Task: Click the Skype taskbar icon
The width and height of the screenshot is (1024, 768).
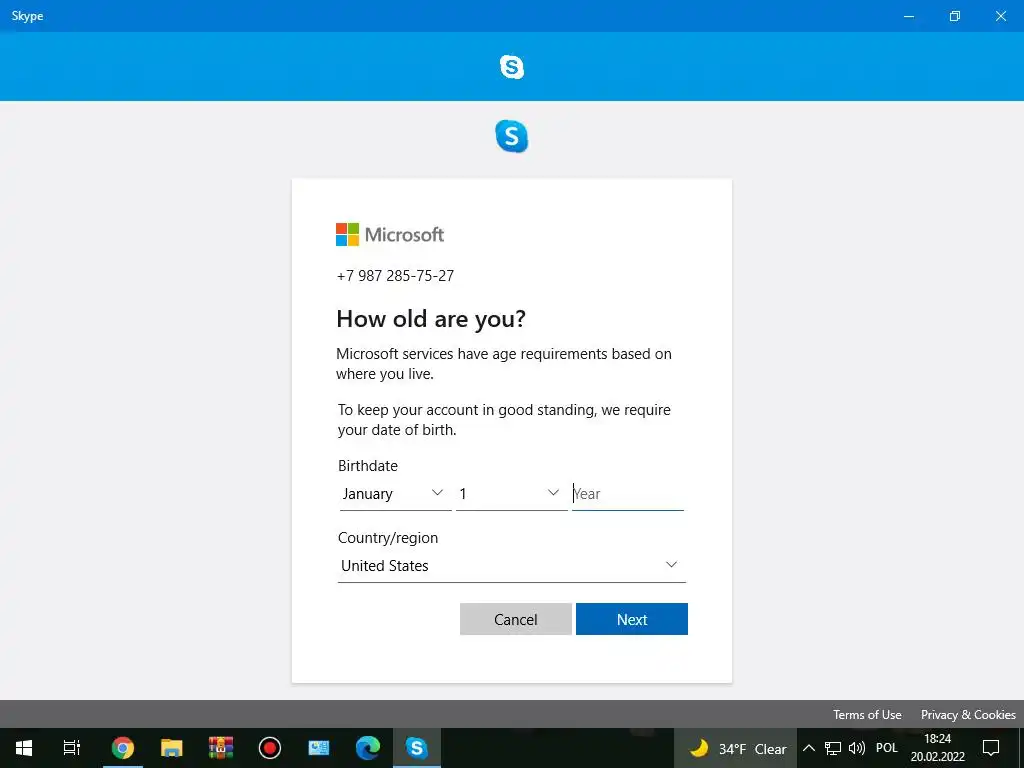Action: coord(417,748)
